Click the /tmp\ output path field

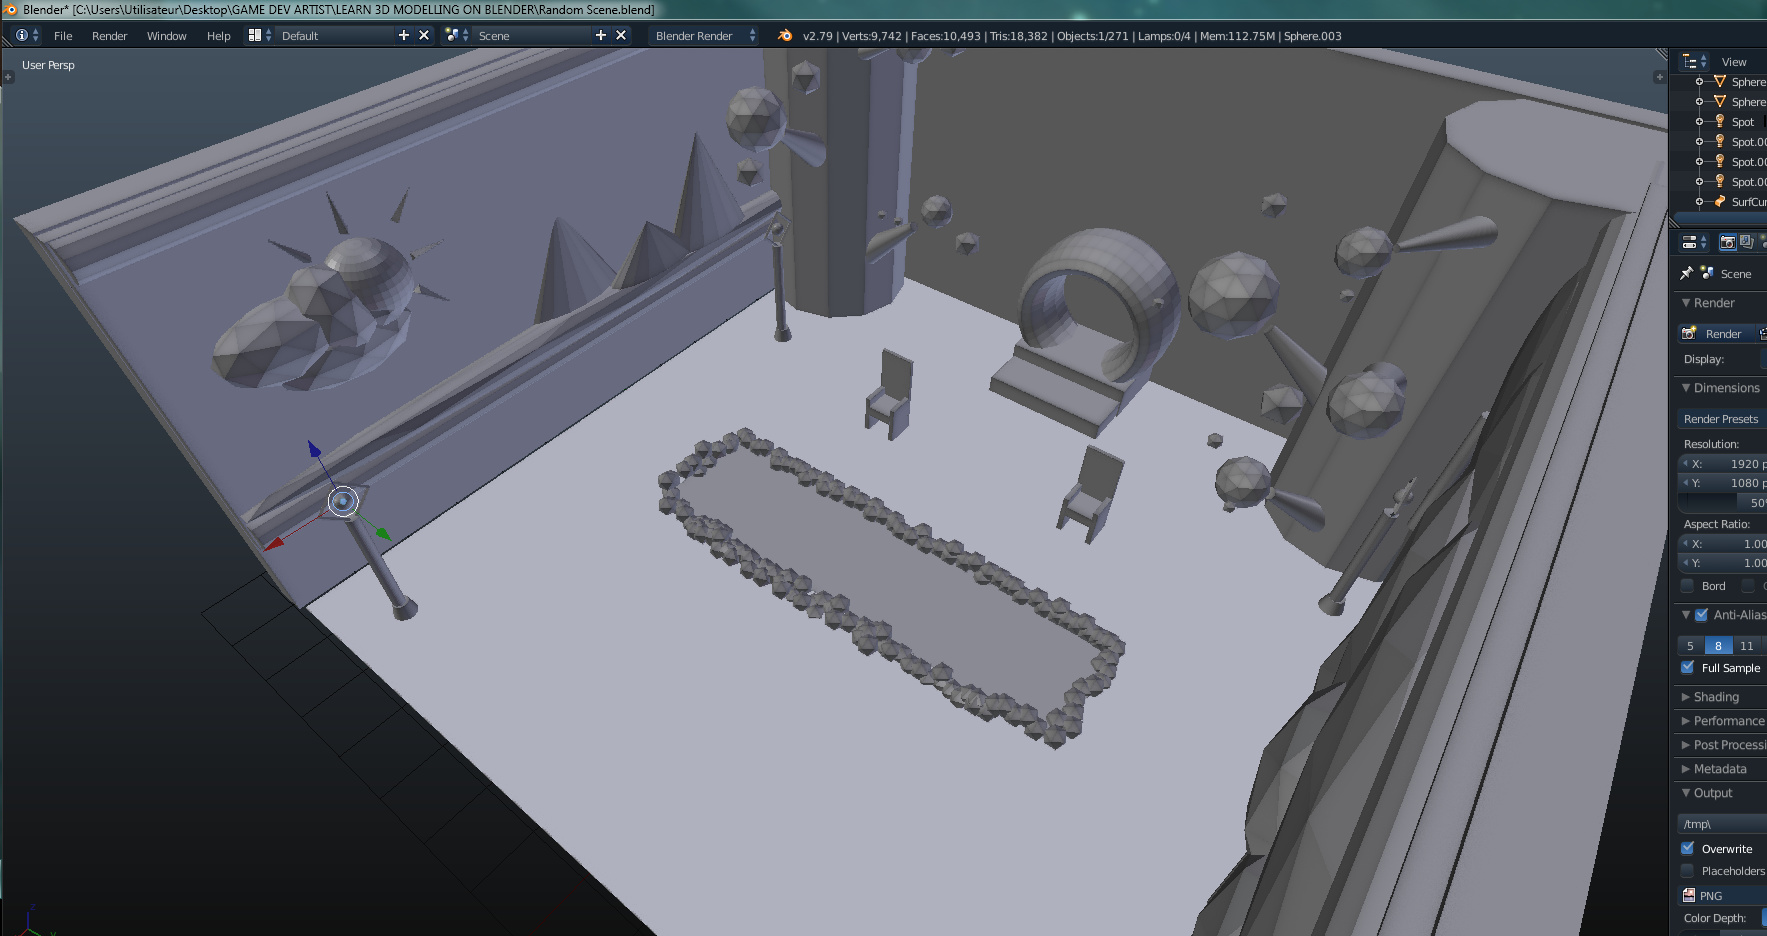pos(1722,824)
